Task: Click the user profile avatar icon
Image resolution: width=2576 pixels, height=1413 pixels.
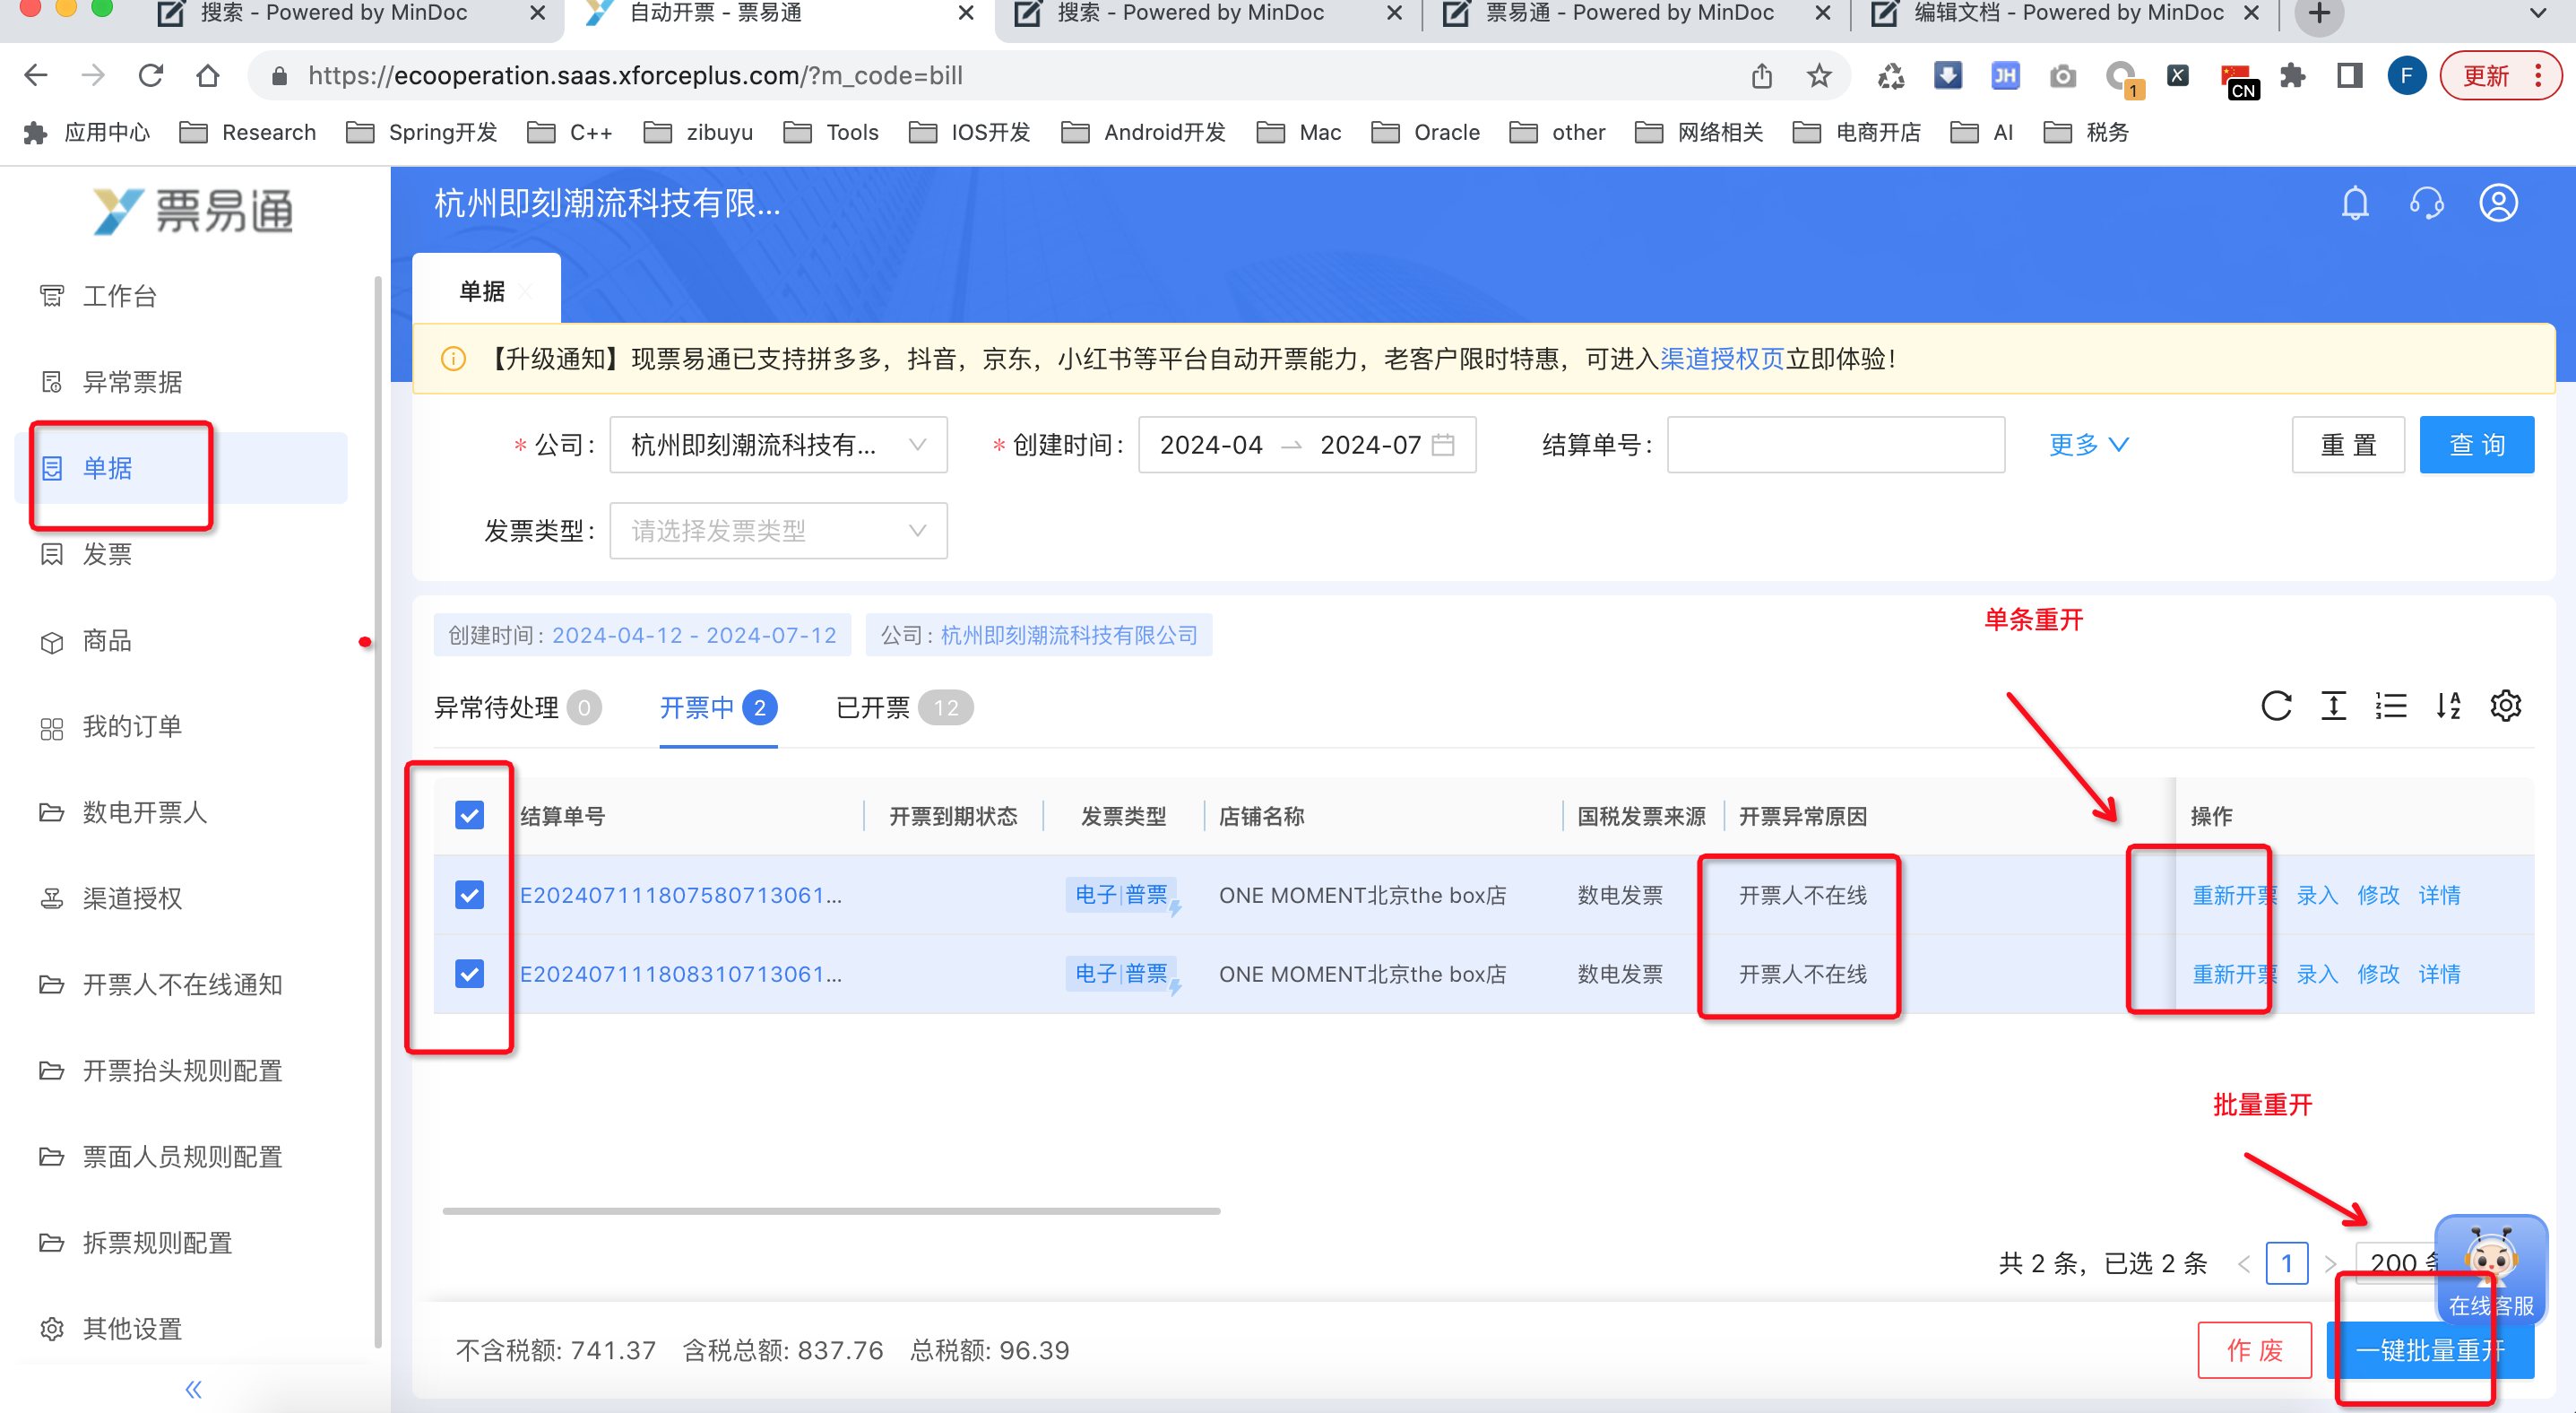Action: click(2497, 204)
